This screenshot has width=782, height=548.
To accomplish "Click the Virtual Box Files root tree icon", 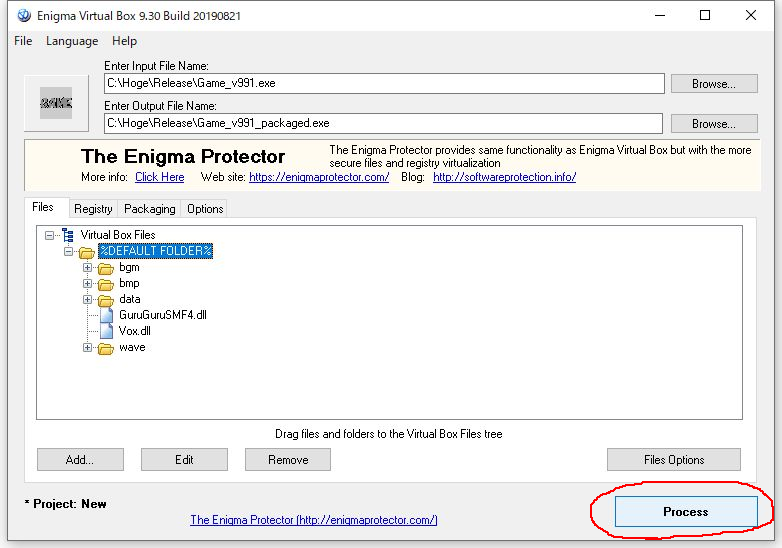I will (68, 235).
